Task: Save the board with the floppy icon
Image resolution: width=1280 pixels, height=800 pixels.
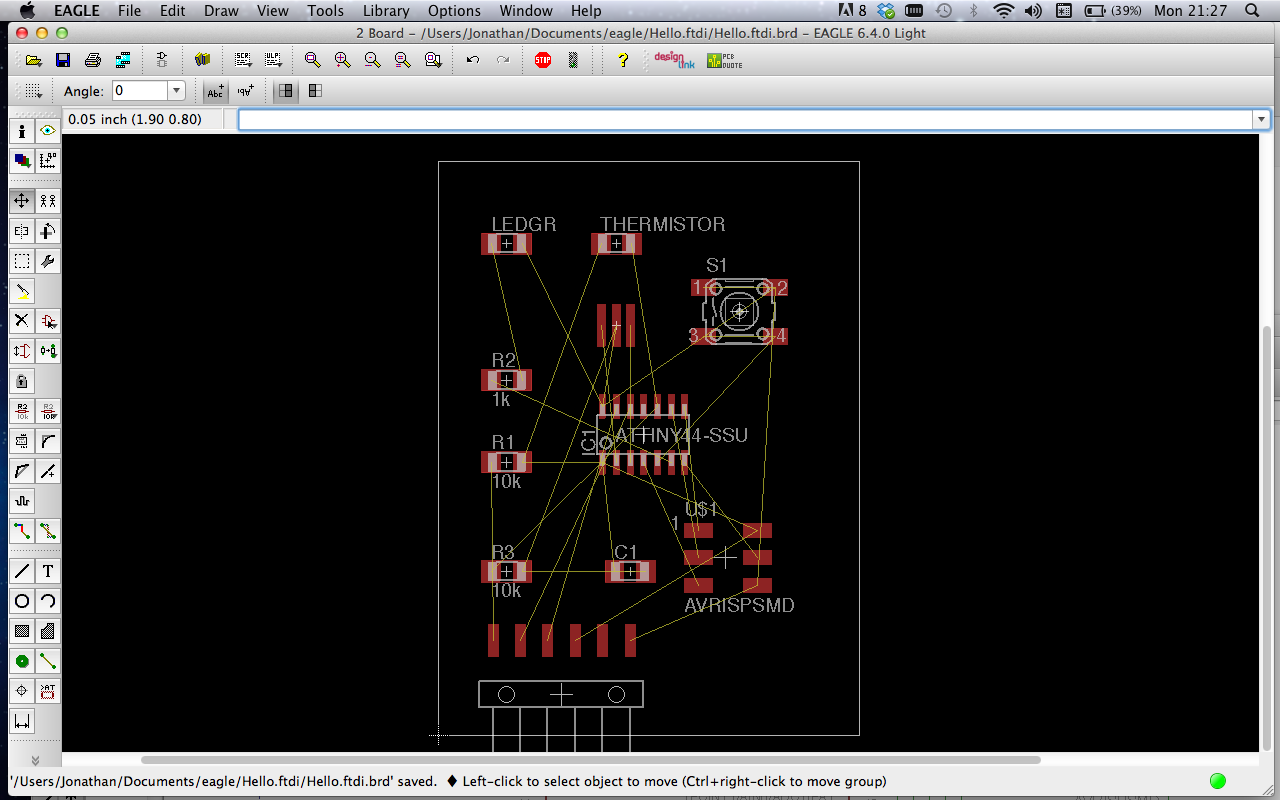Action: tap(63, 60)
